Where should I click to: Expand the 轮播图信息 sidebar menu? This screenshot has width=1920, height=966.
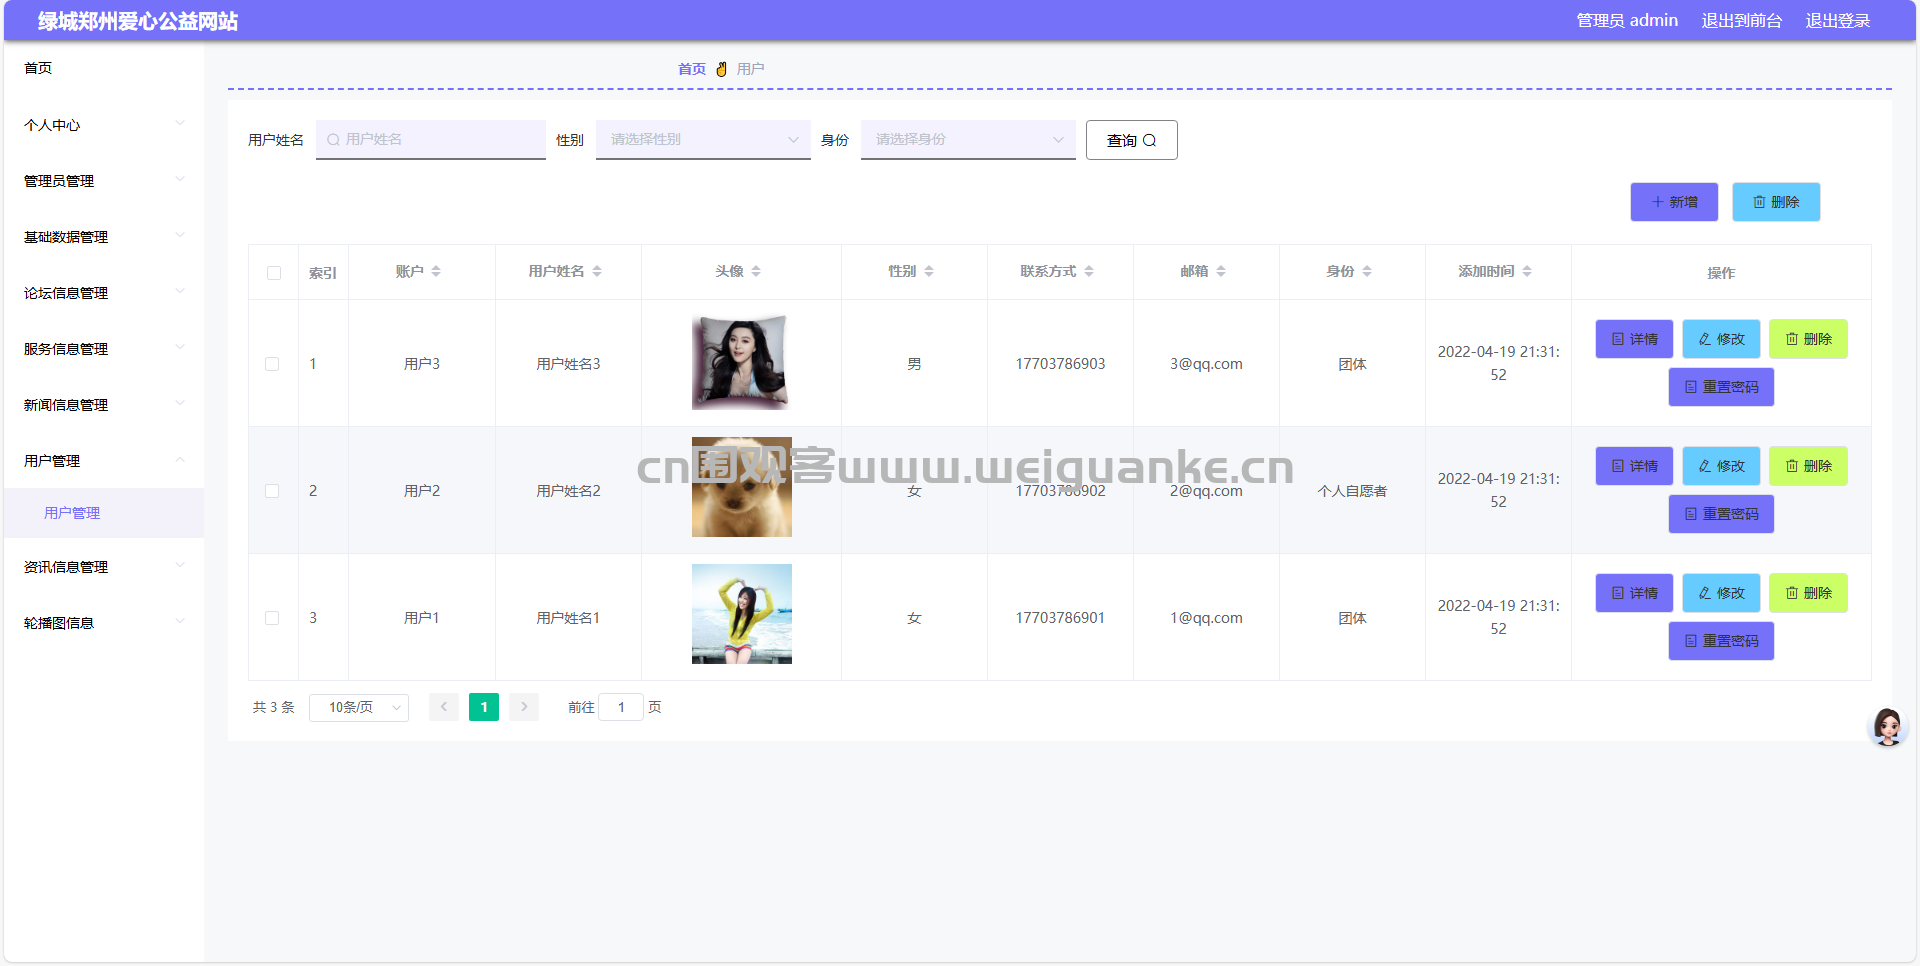click(104, 623)
